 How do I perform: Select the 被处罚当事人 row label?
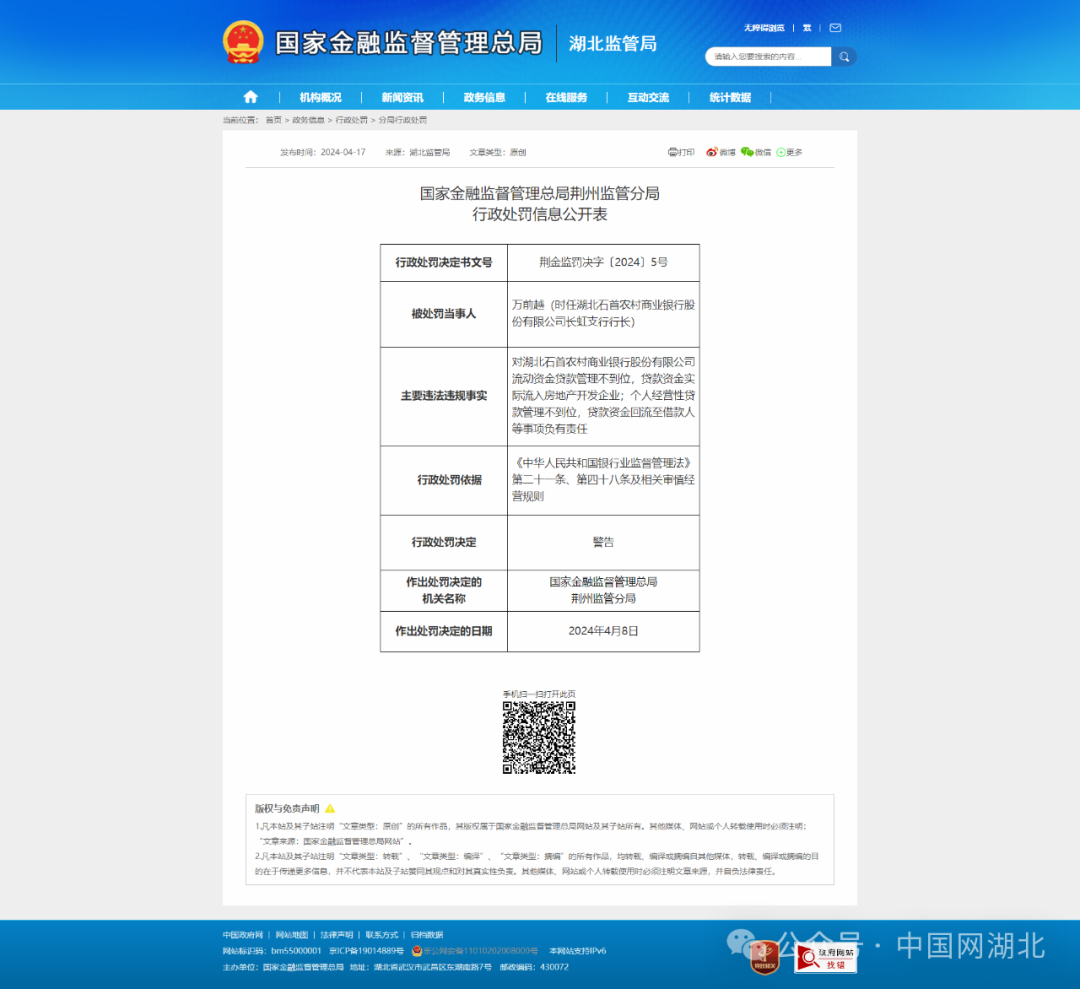click(444, 314)
